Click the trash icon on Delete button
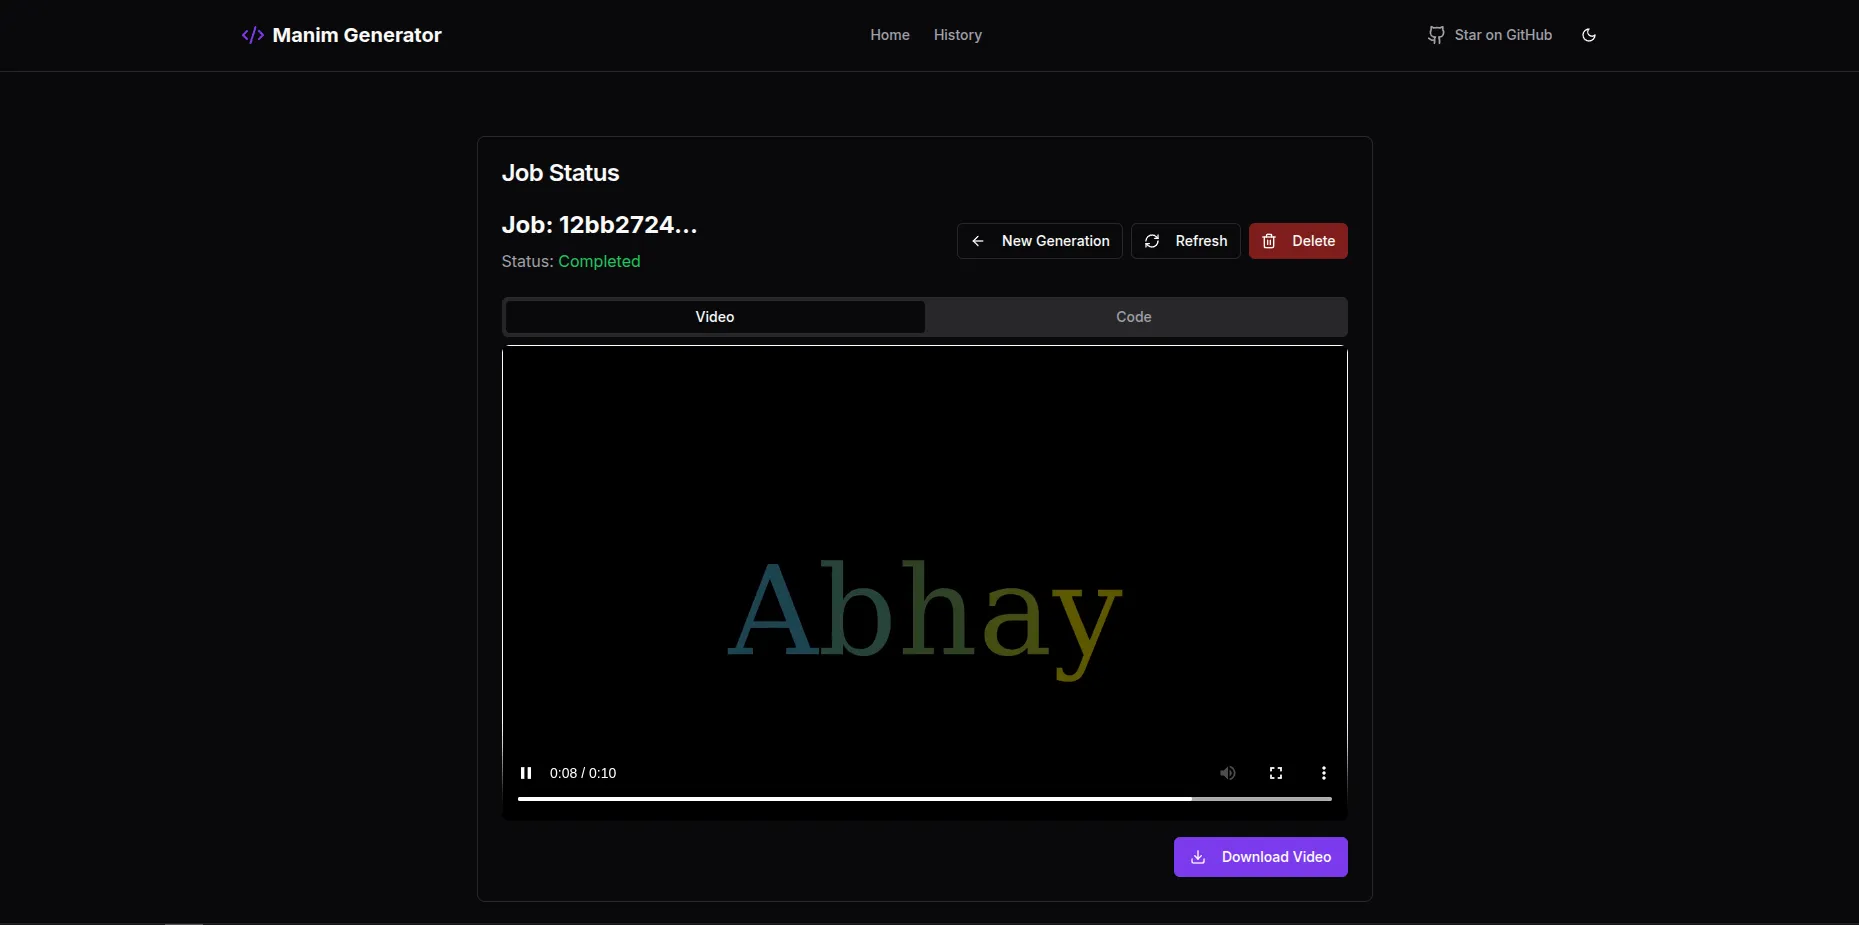Viewport: 1859px width, 925px height. coord(1269,241)
